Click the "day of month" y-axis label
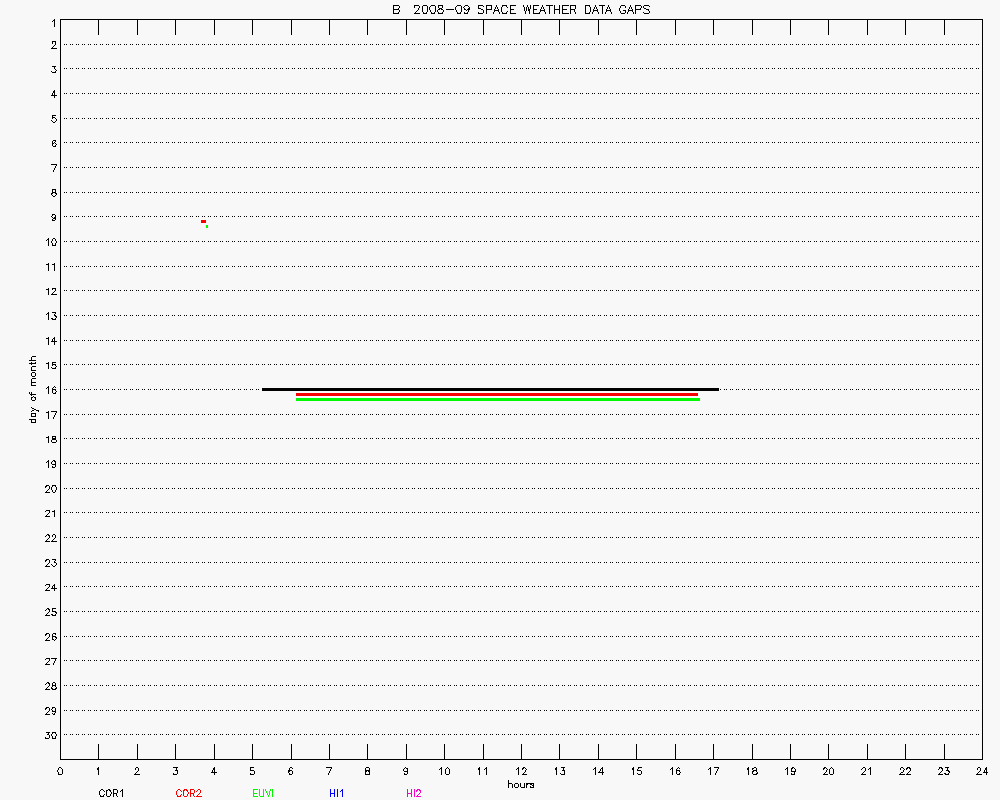This screenshot has height=800, width=1000. tap(33, 389)
